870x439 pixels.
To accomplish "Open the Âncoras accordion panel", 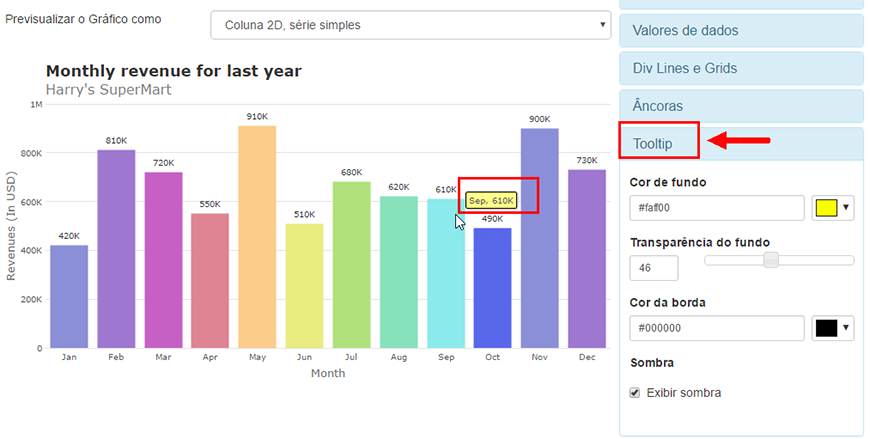I will coord(741,106).
